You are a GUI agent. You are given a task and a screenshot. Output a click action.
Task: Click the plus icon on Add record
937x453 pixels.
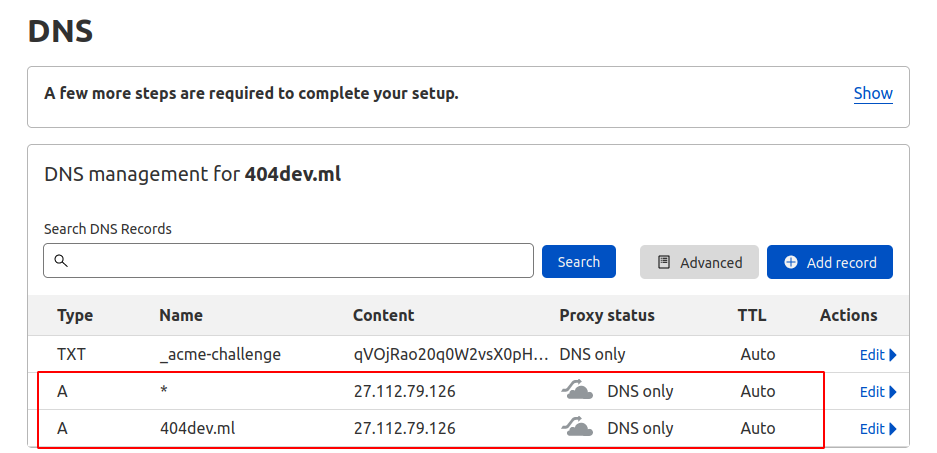tap(791, 262)
